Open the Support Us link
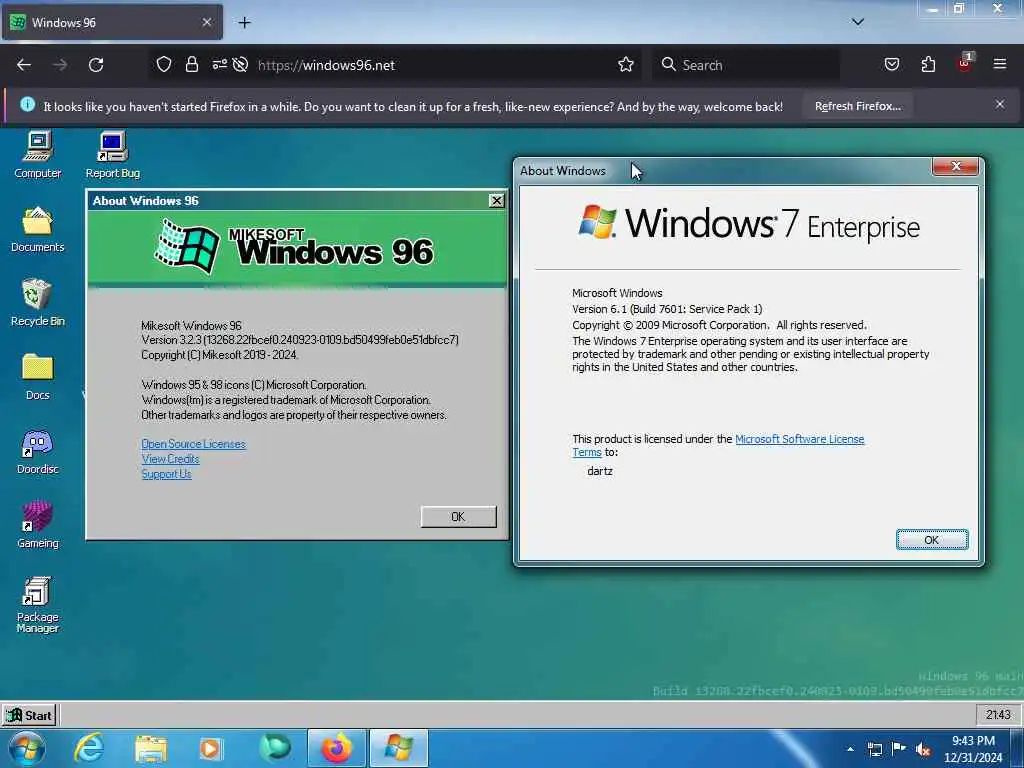This screenshot has height=768, width=1024. pyautogui.click(x=167, y=474)
